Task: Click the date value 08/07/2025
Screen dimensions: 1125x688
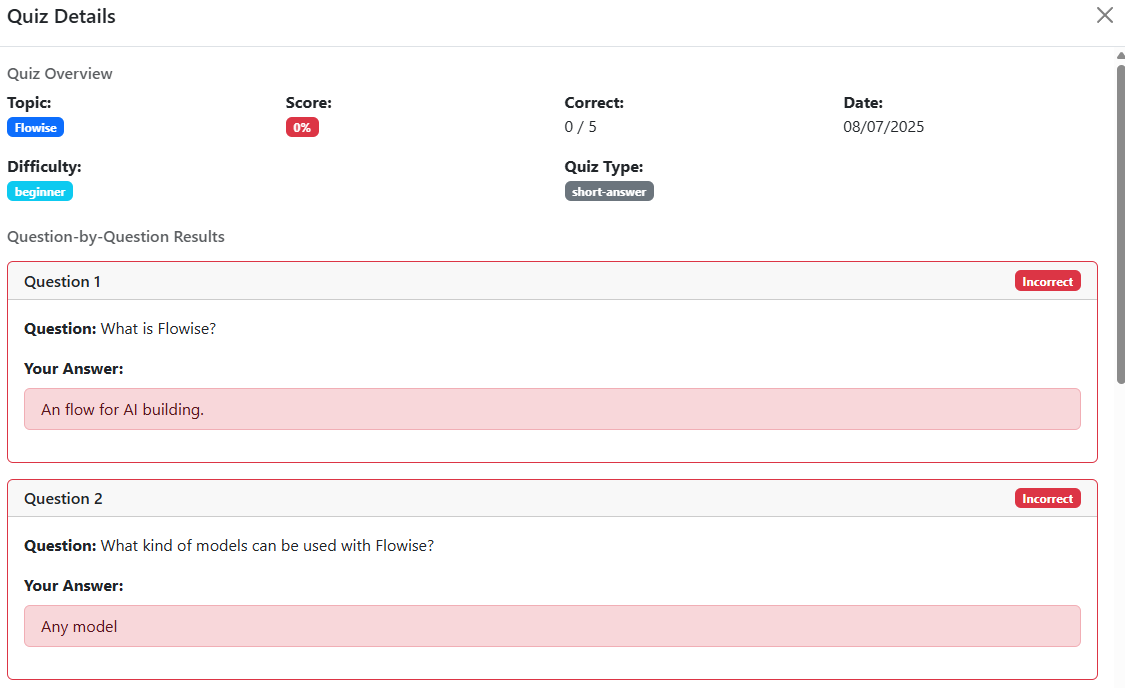Action: pos(883,127)
